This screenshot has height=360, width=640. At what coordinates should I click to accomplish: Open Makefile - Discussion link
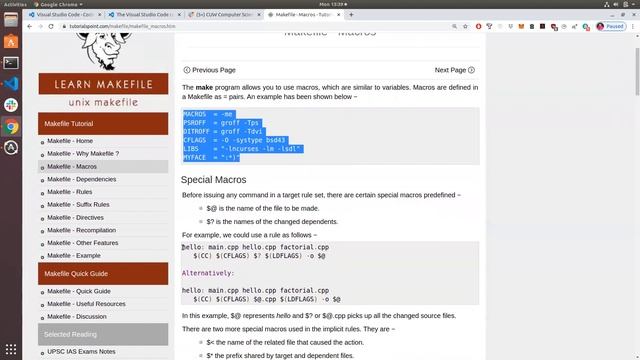point(77,317)
